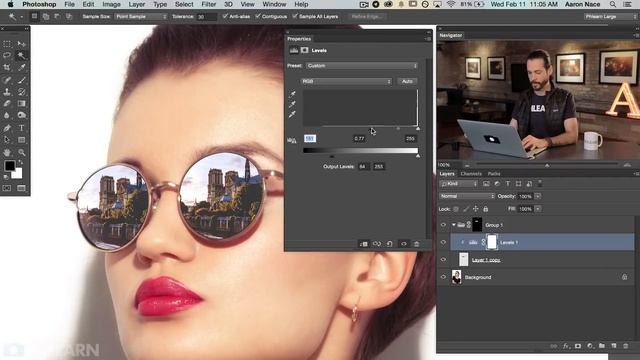The height and width of the screenshot is (360, 640).
Task: Select the Type tool in toolbox
Action: click(x=21, y=128)
